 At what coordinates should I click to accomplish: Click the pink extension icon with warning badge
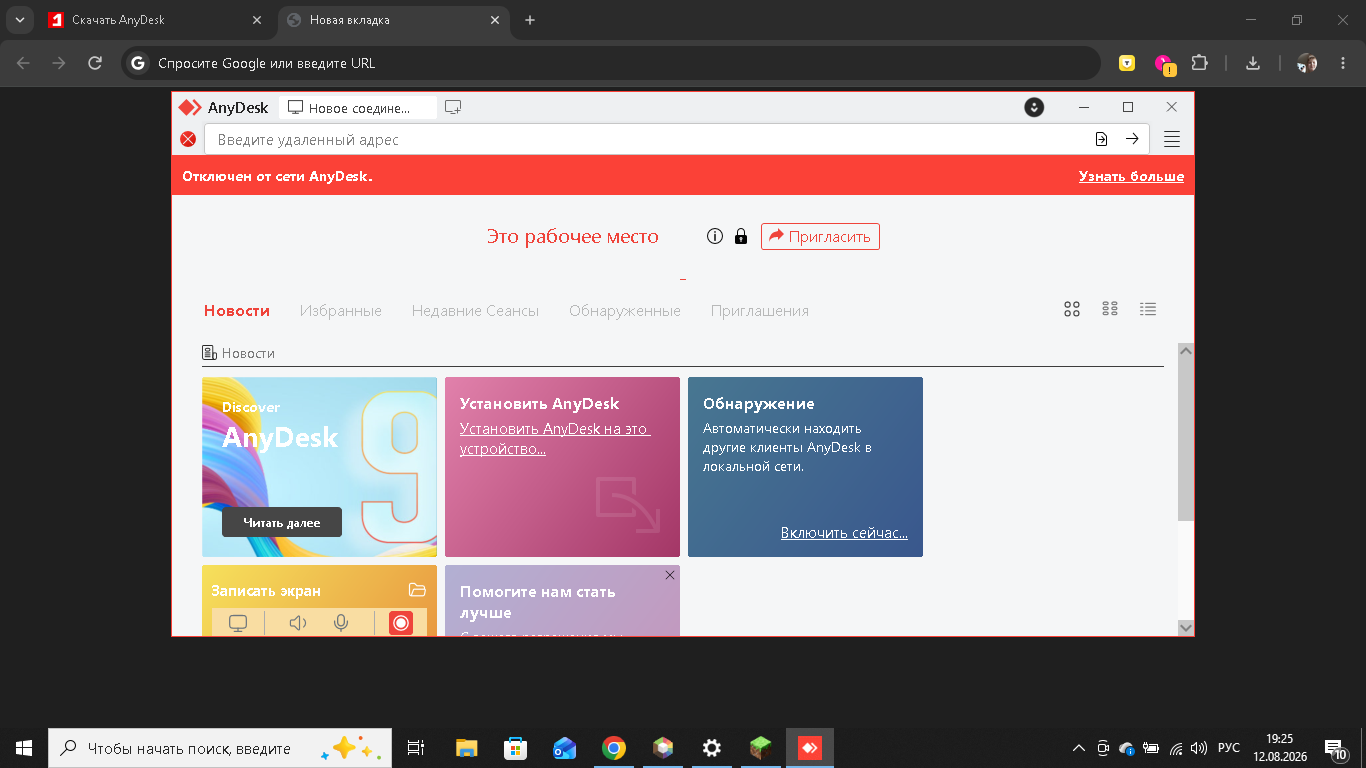(x=1164, y=64)
